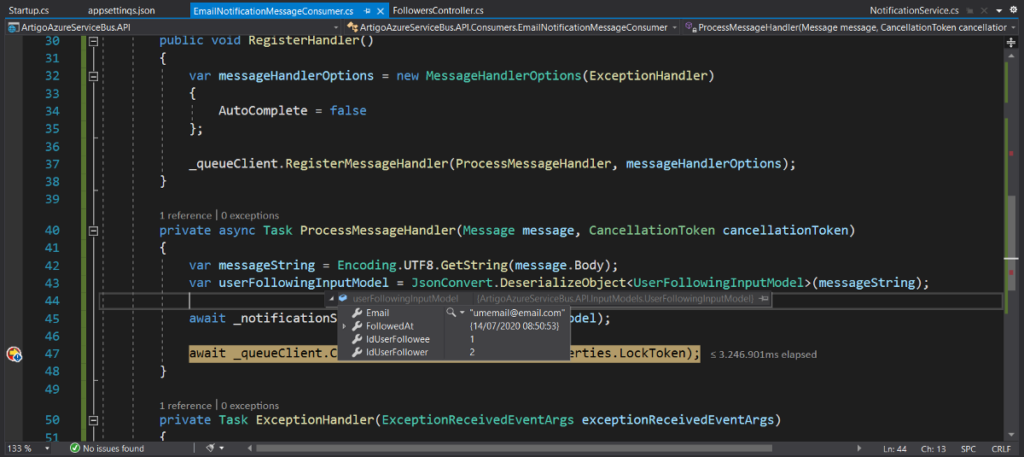Switch to the Startup.cs tab

[x=28, y=11]
